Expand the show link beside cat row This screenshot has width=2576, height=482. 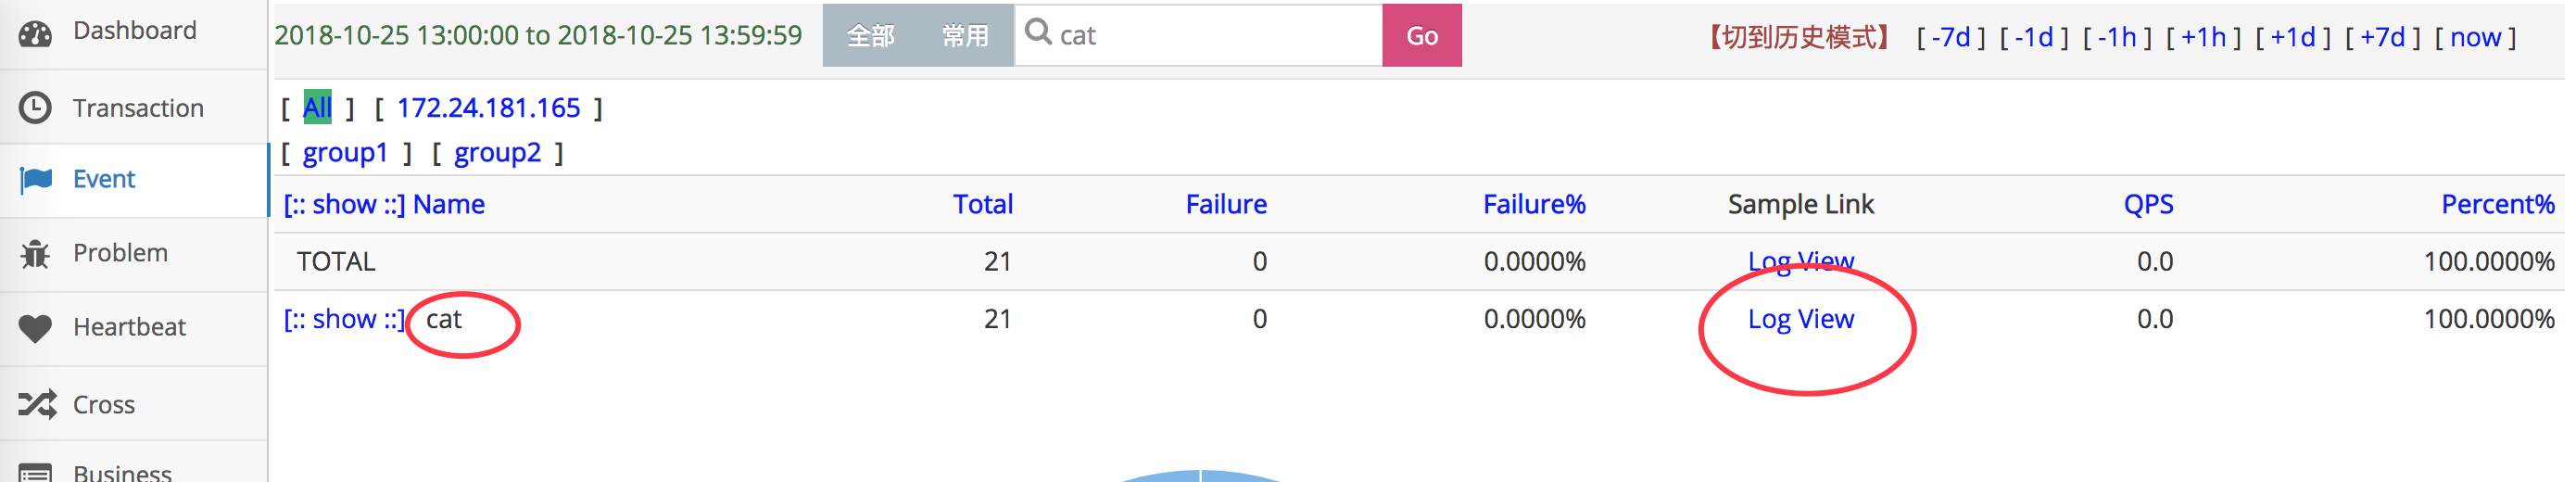344,319
